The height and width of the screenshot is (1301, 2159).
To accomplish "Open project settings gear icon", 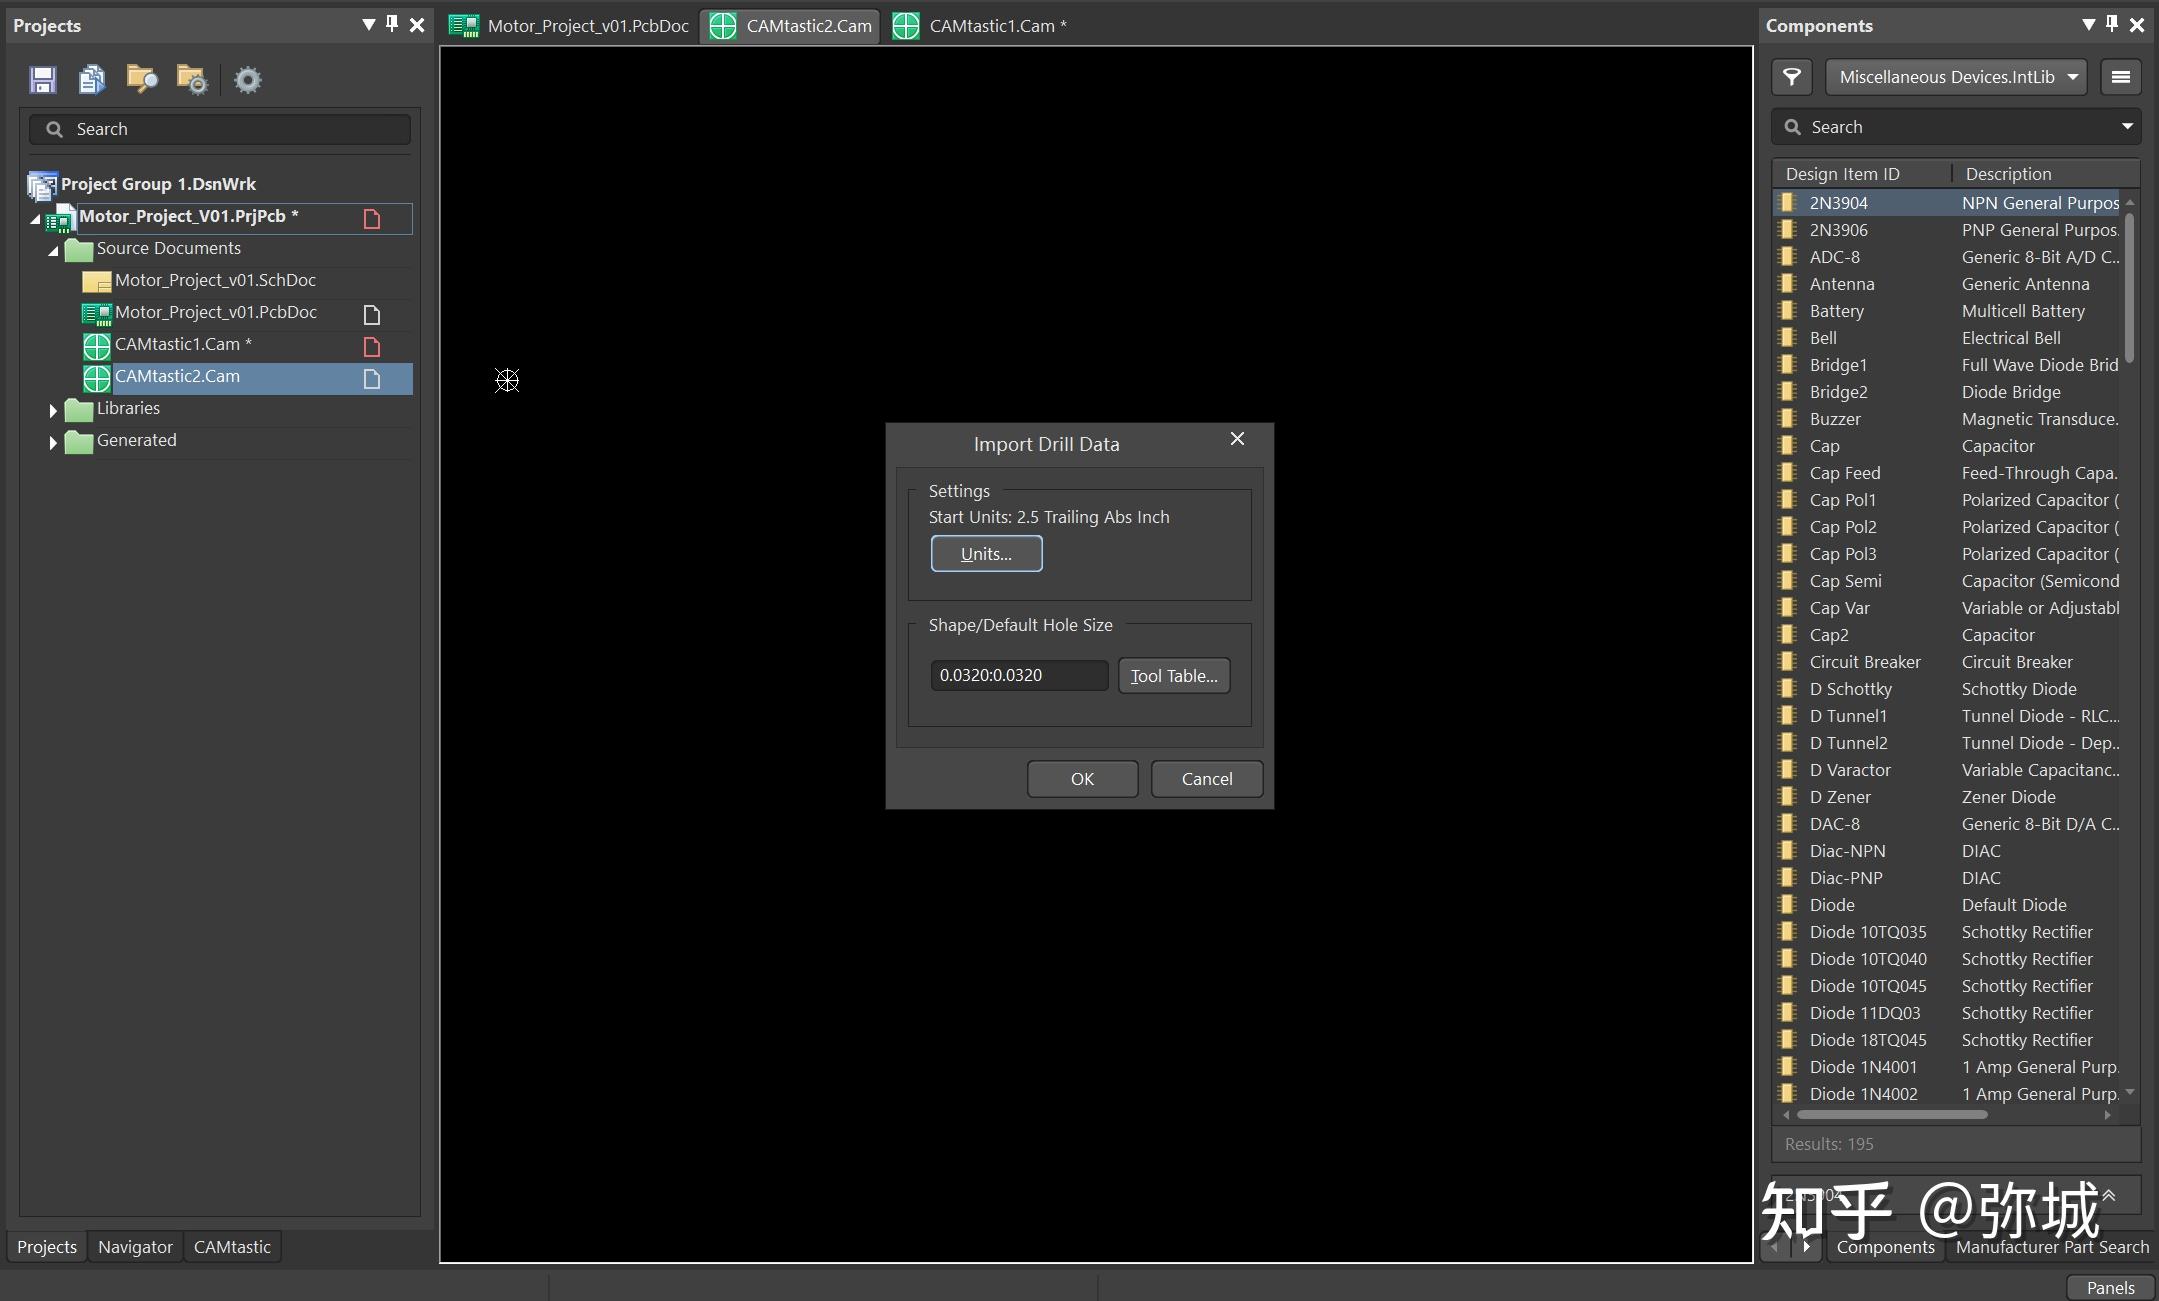I will 247,80.
